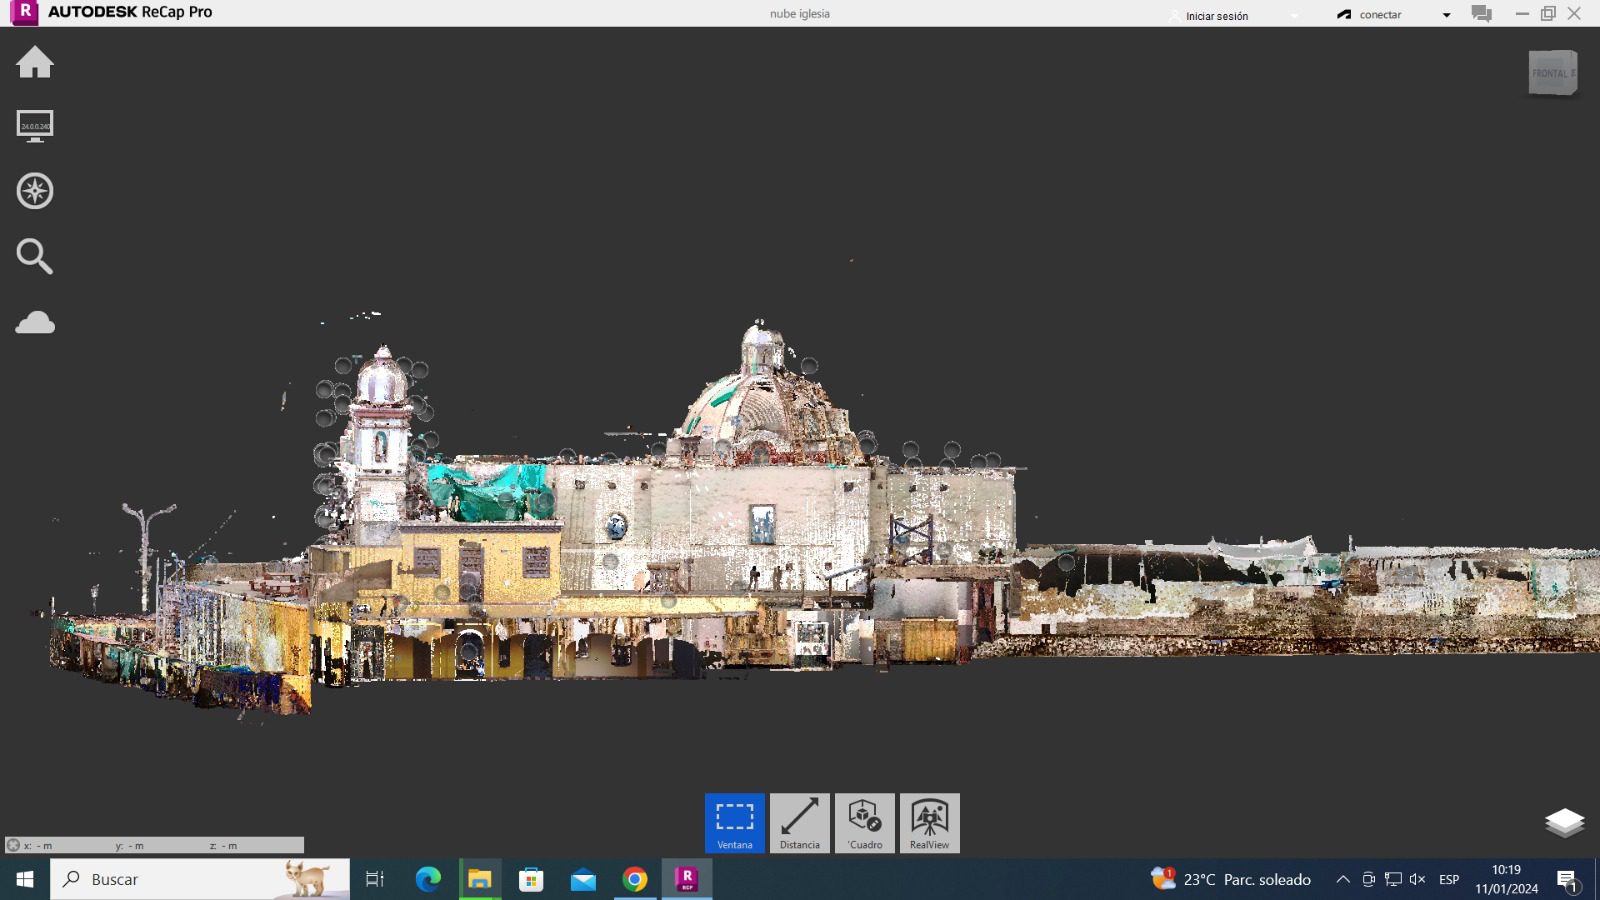The image size is (1600, 900).
Task: Click the FRONTAL view cube
Action: coord(1552,73)
